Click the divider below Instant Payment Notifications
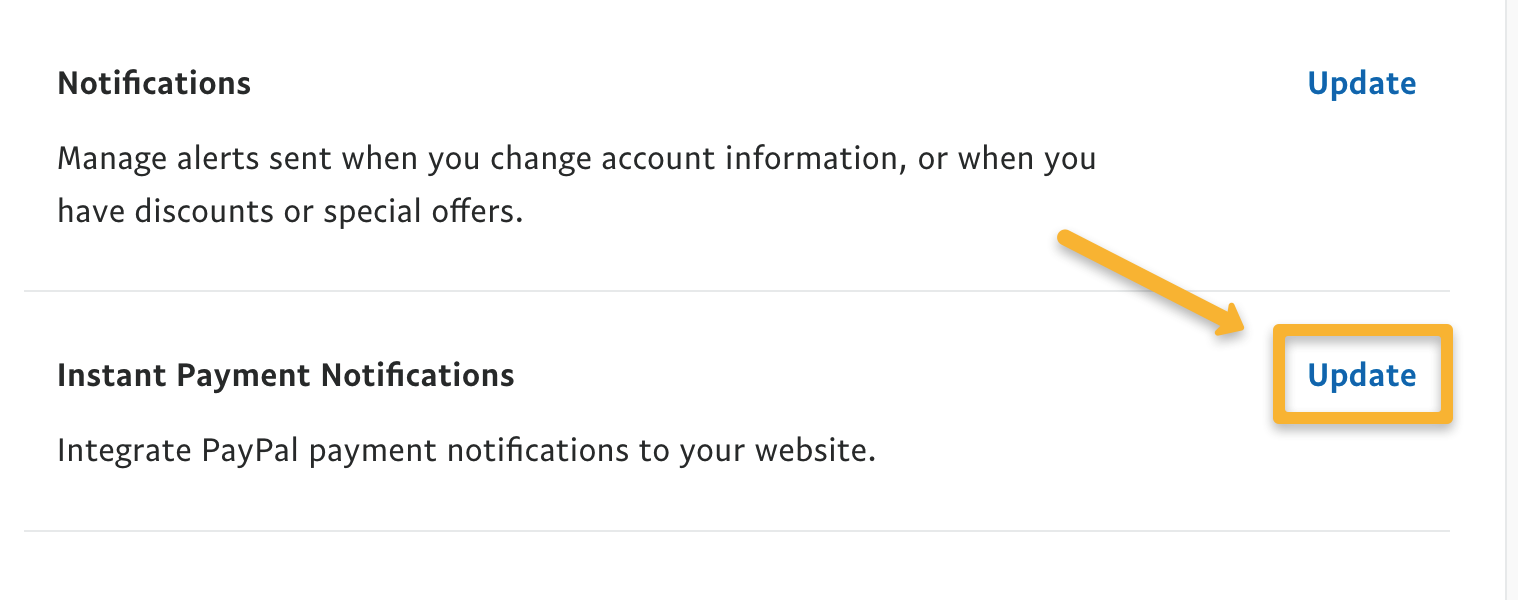Image resolution: width=1518 pixels, height=600 pixels. coord(736,531)
